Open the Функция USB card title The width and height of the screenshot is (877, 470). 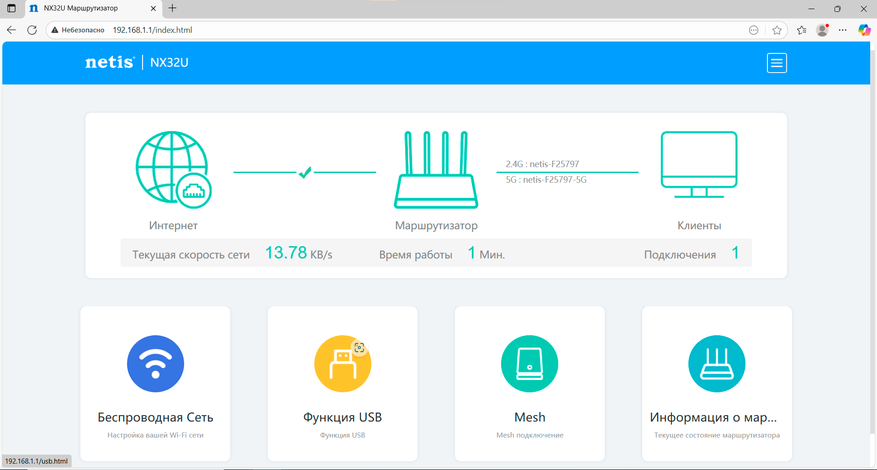[342, 417]
